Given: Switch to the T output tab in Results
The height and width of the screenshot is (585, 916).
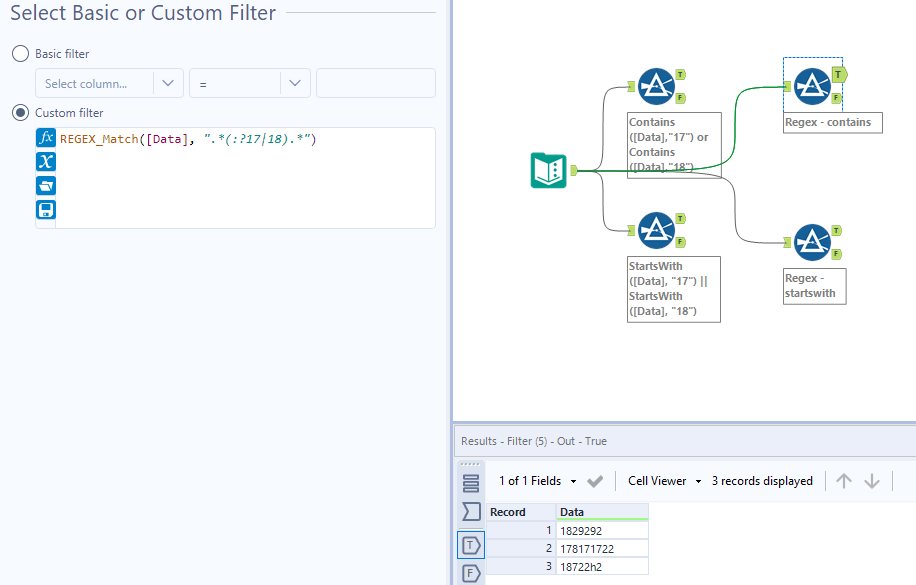Looking at the screenshot, I should [469, 545].
